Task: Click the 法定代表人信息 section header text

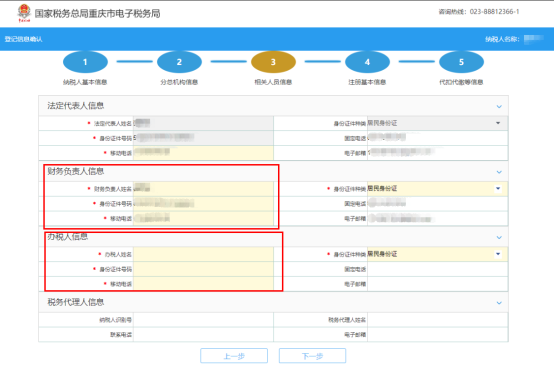Action: [x=76, y=106]
